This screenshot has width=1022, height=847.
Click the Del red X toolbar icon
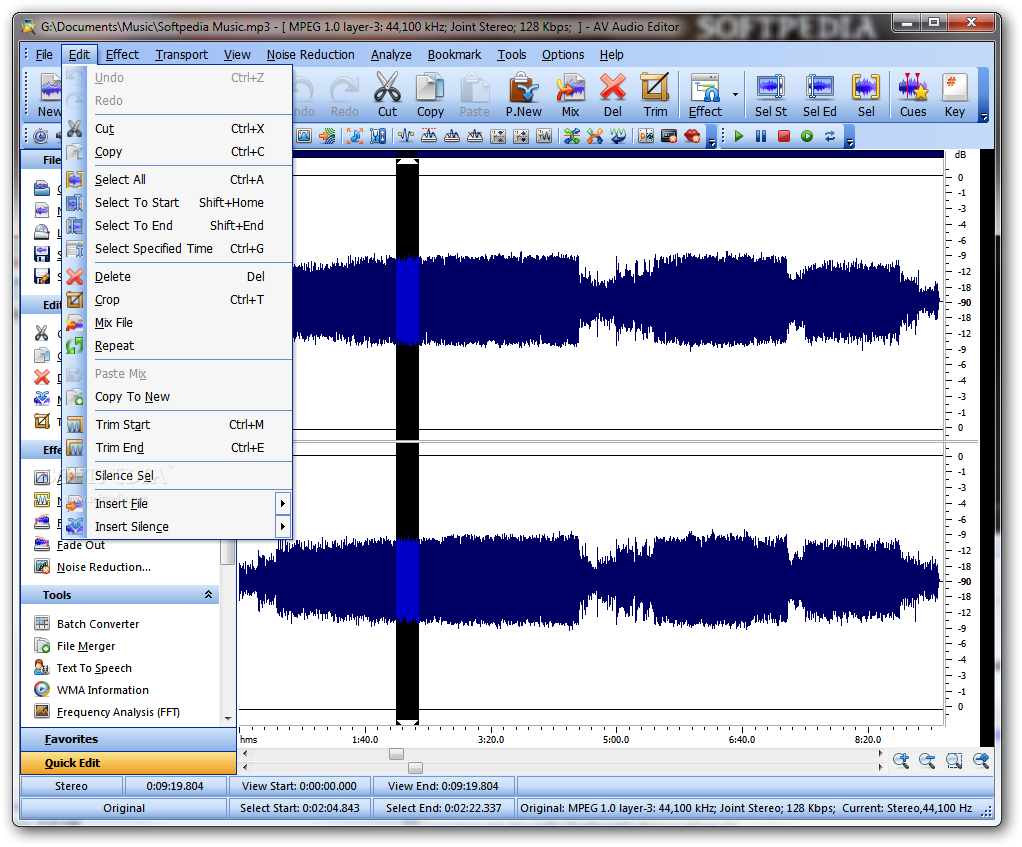(612, 88)
